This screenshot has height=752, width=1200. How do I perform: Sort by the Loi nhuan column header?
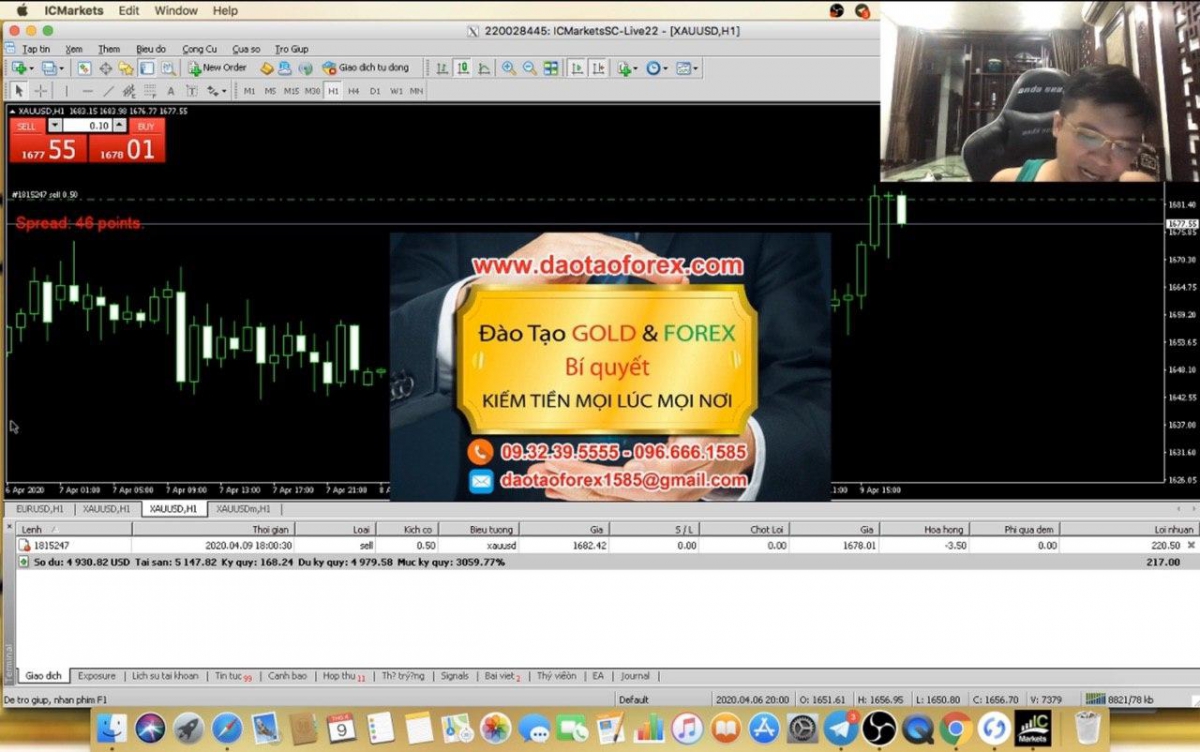pos(1129,529)
